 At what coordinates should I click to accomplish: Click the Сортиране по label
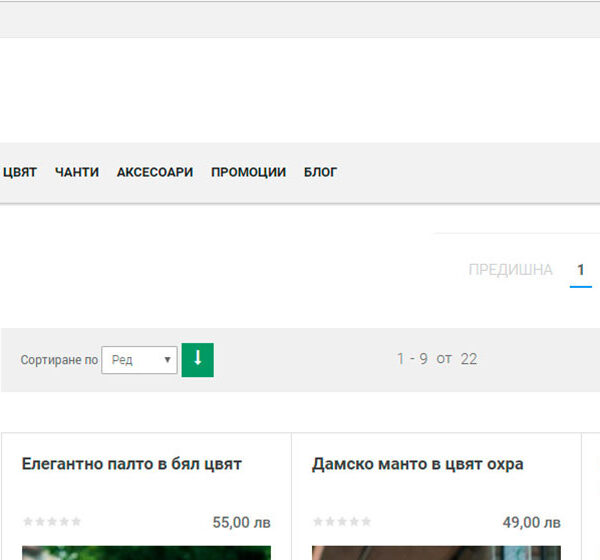(x=59, y=360)
